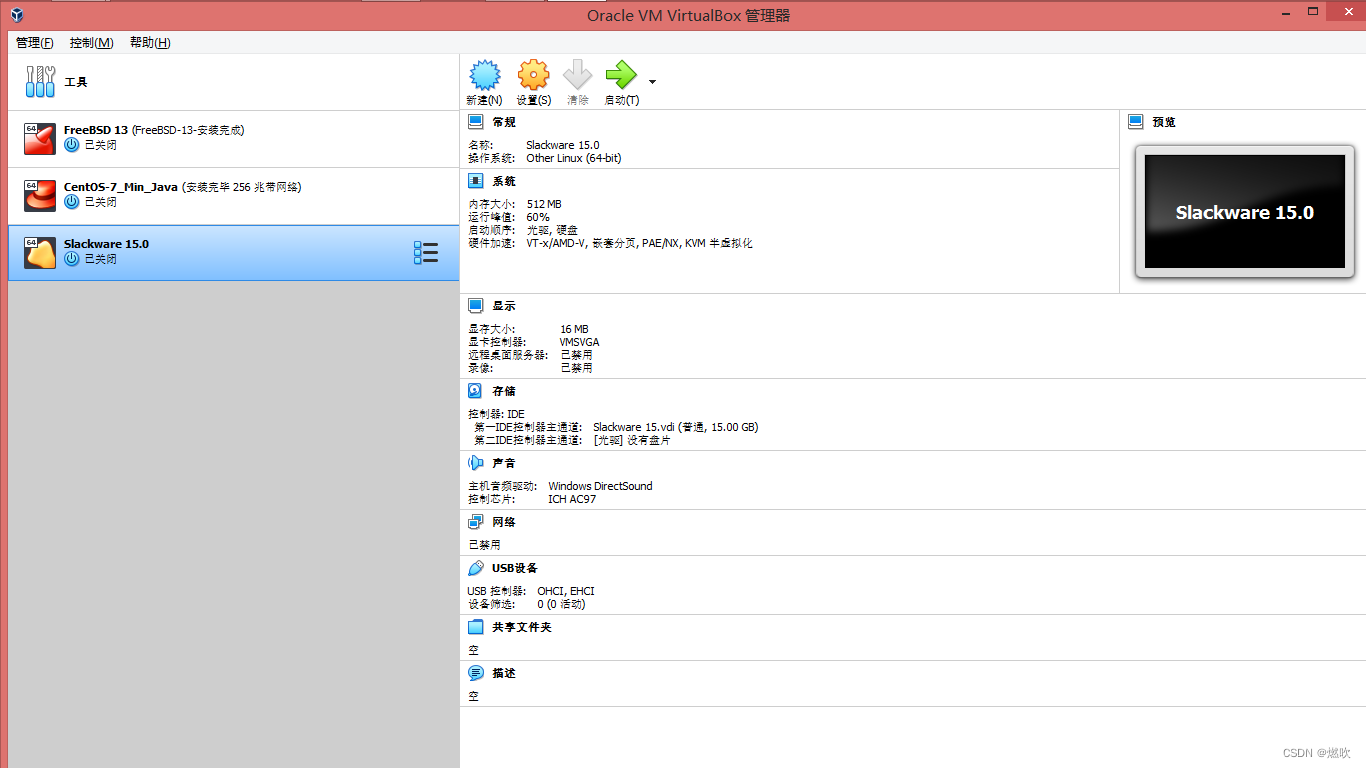The height and width of the screenshot is (768, 1366).
Task: Click the acceleration value starting VT-x/AMD-V
Action: 639,243
